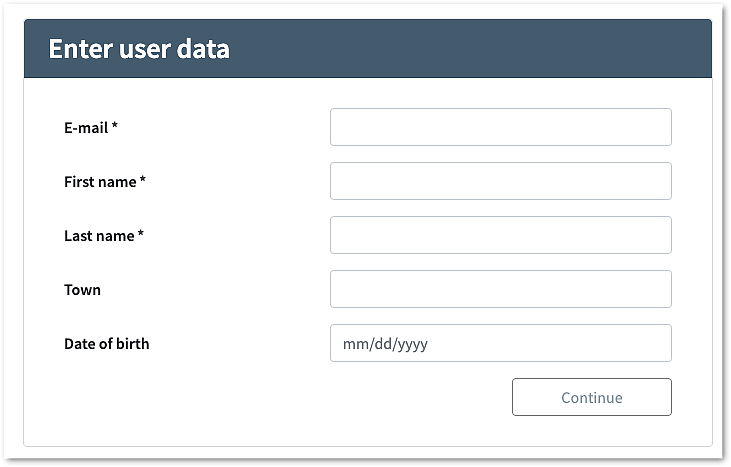The image size is (731, 467).
Task: Click the asterisk next to E-mail
Action: click(x=115, y=127)
